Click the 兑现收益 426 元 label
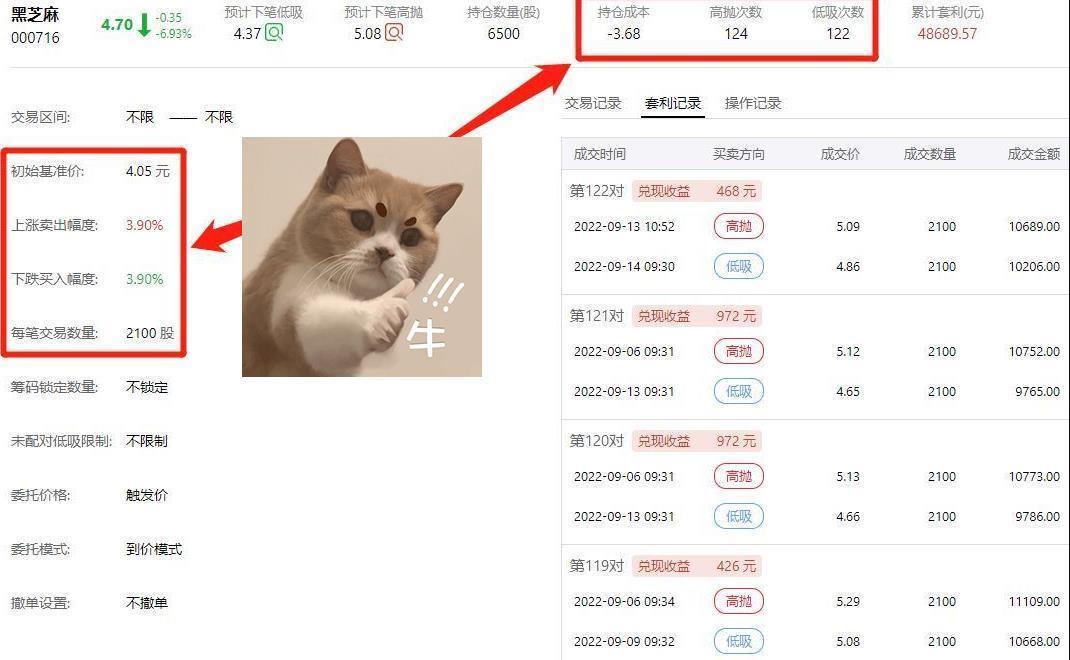The image size is (1070, 660). tap(697, 566)
